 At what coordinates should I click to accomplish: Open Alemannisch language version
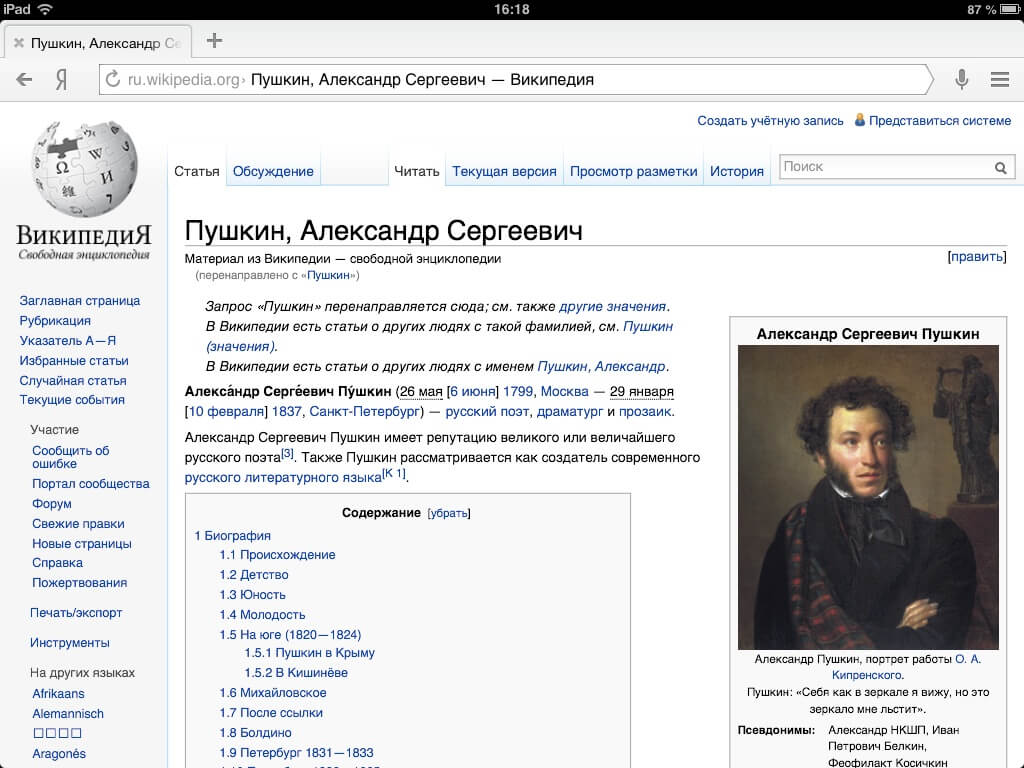pos(68,714)
